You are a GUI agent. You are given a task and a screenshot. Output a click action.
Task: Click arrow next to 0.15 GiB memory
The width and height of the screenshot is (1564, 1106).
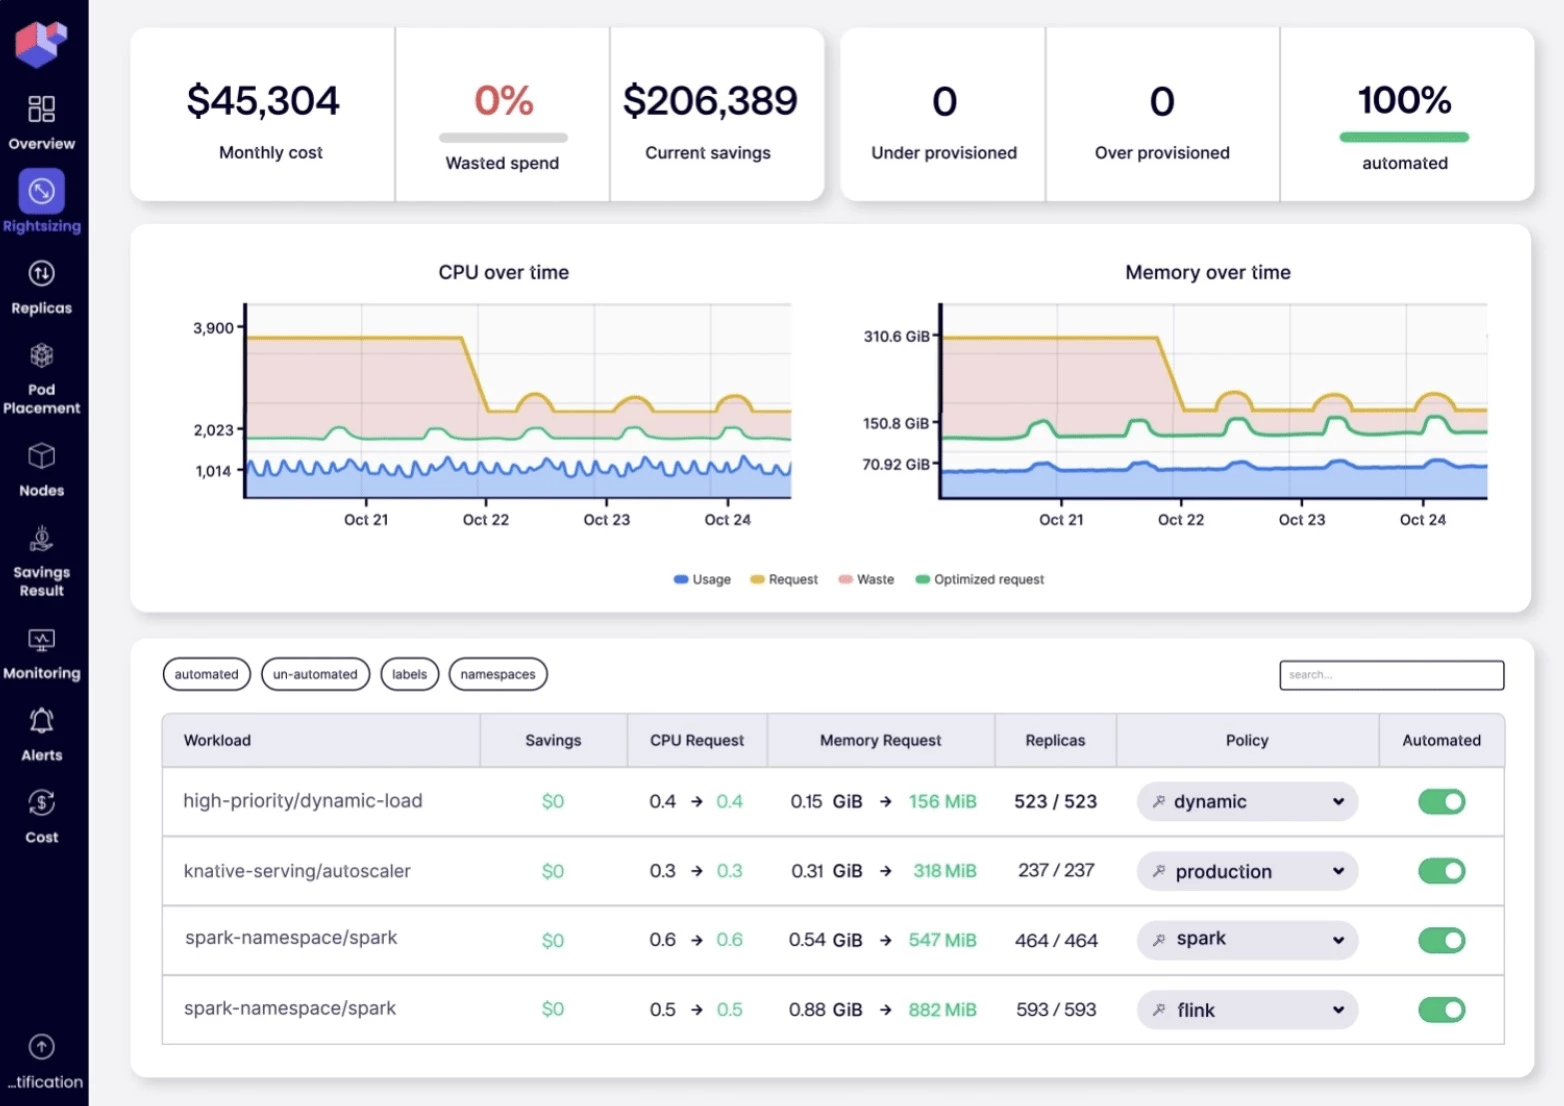coord(886,801)
